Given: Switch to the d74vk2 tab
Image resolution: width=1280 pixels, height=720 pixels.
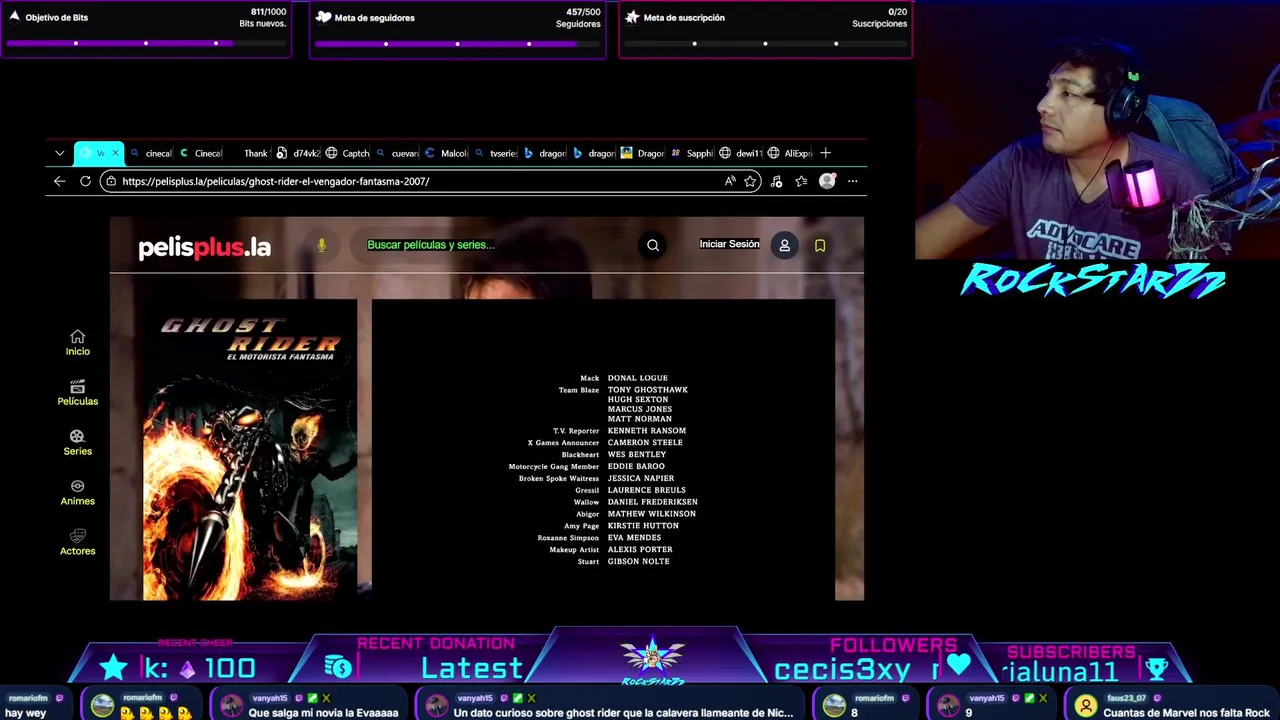Looking at the screenshot, I should pos(298,153).
